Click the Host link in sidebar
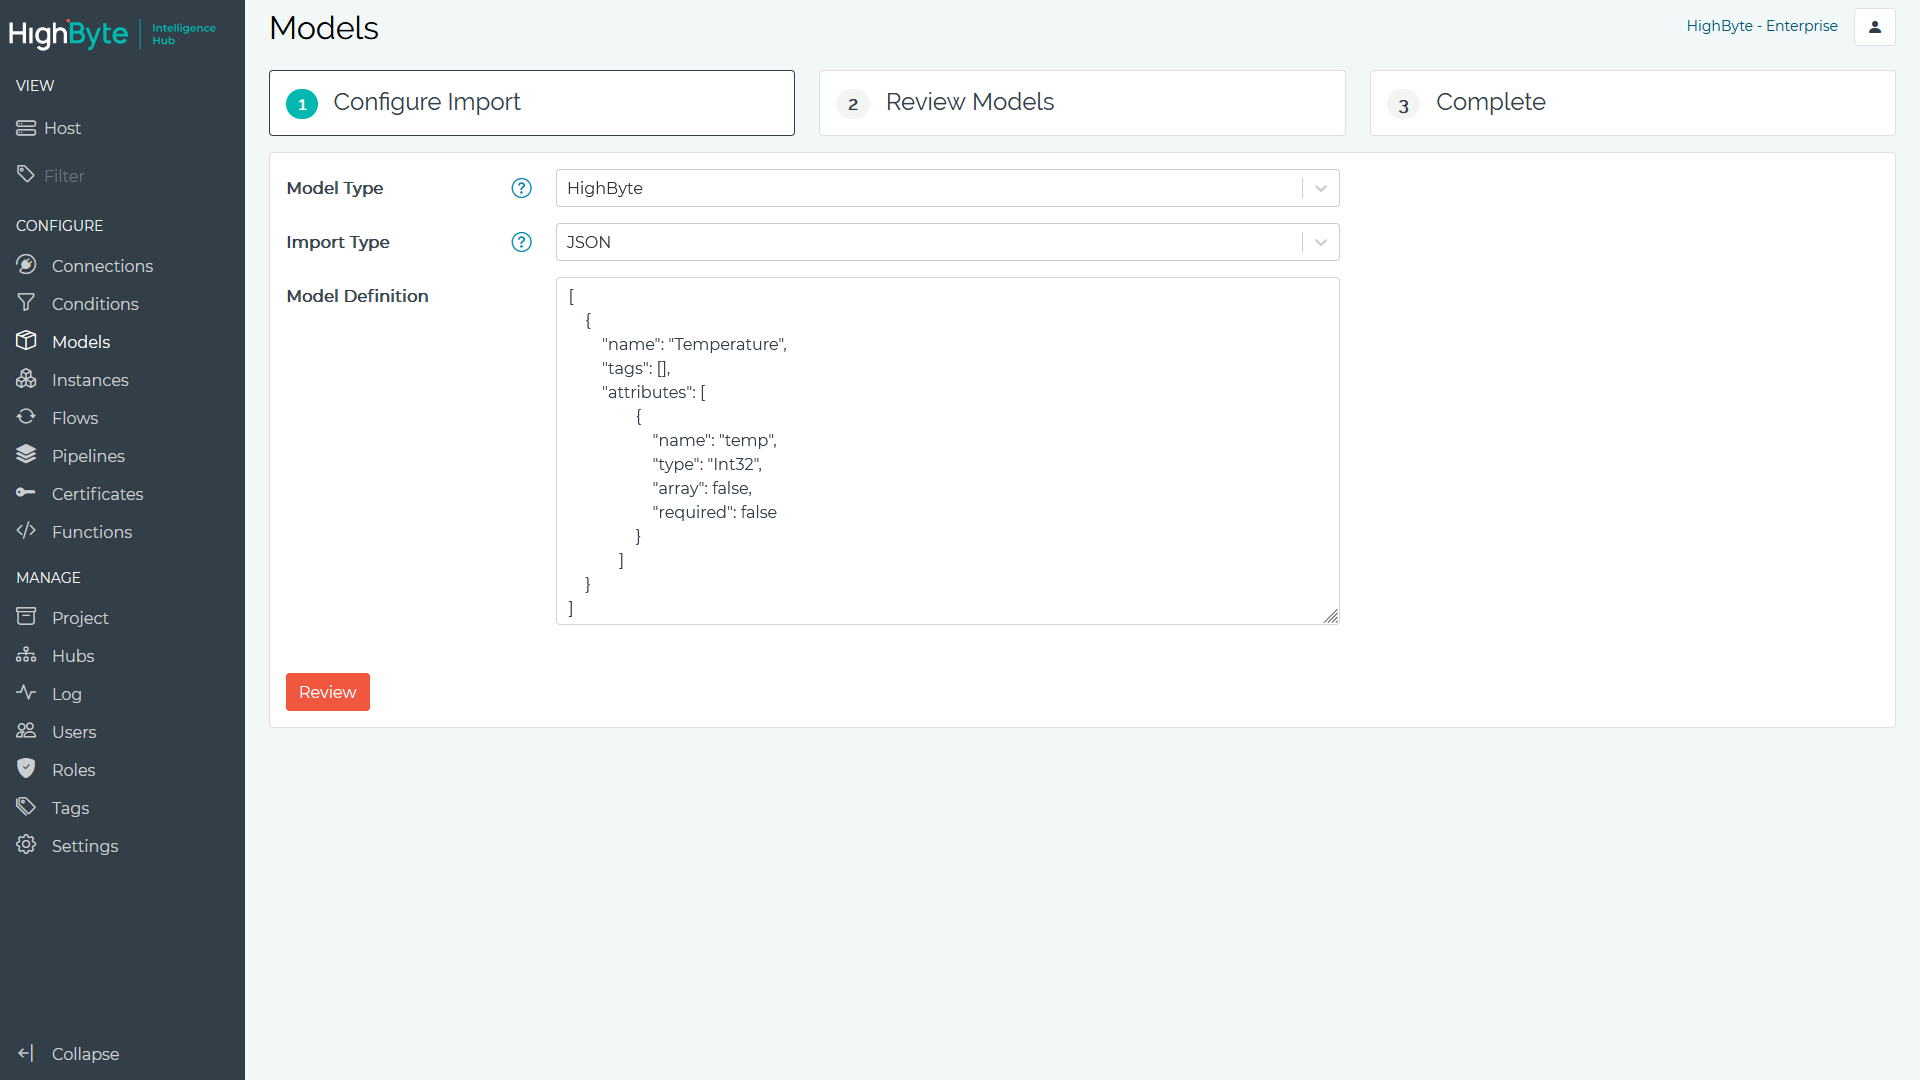Image resolution: width=1920 pixels, height=1080 pixels. [62, 128]
